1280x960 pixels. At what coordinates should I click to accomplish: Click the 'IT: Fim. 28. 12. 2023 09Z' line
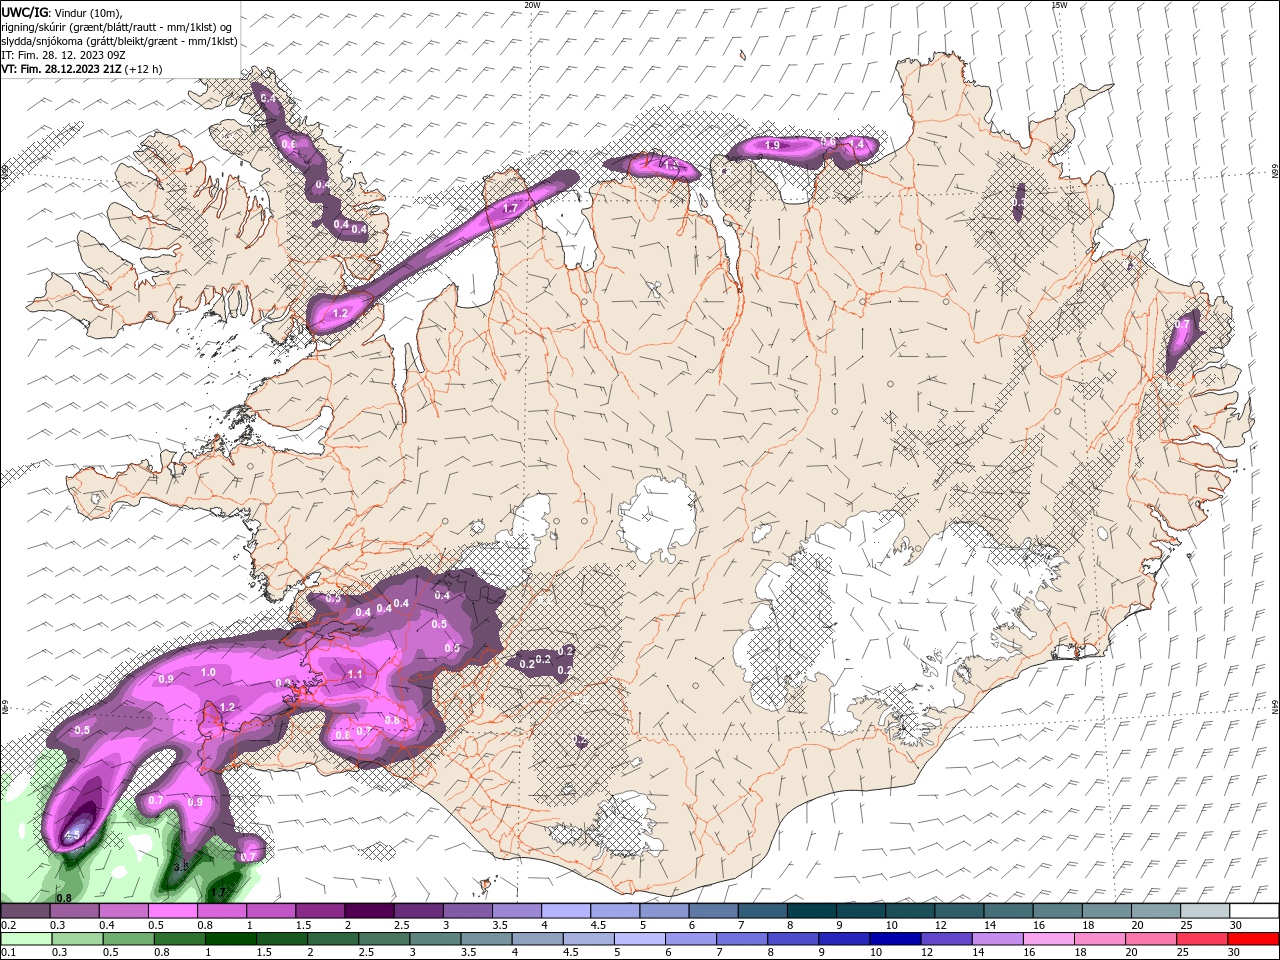pos(65,54)
